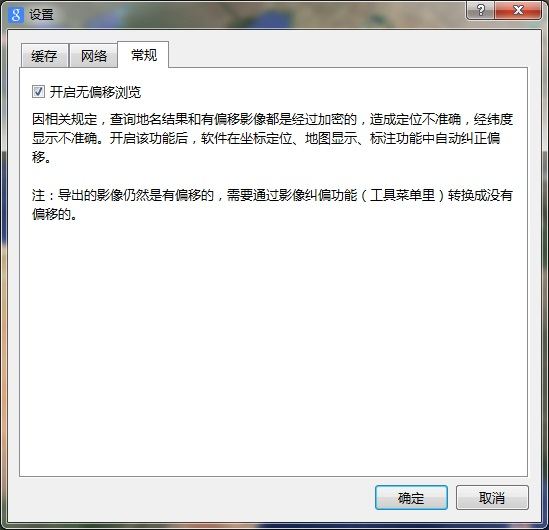Click the lone 移。 text line

pos(41,157)
